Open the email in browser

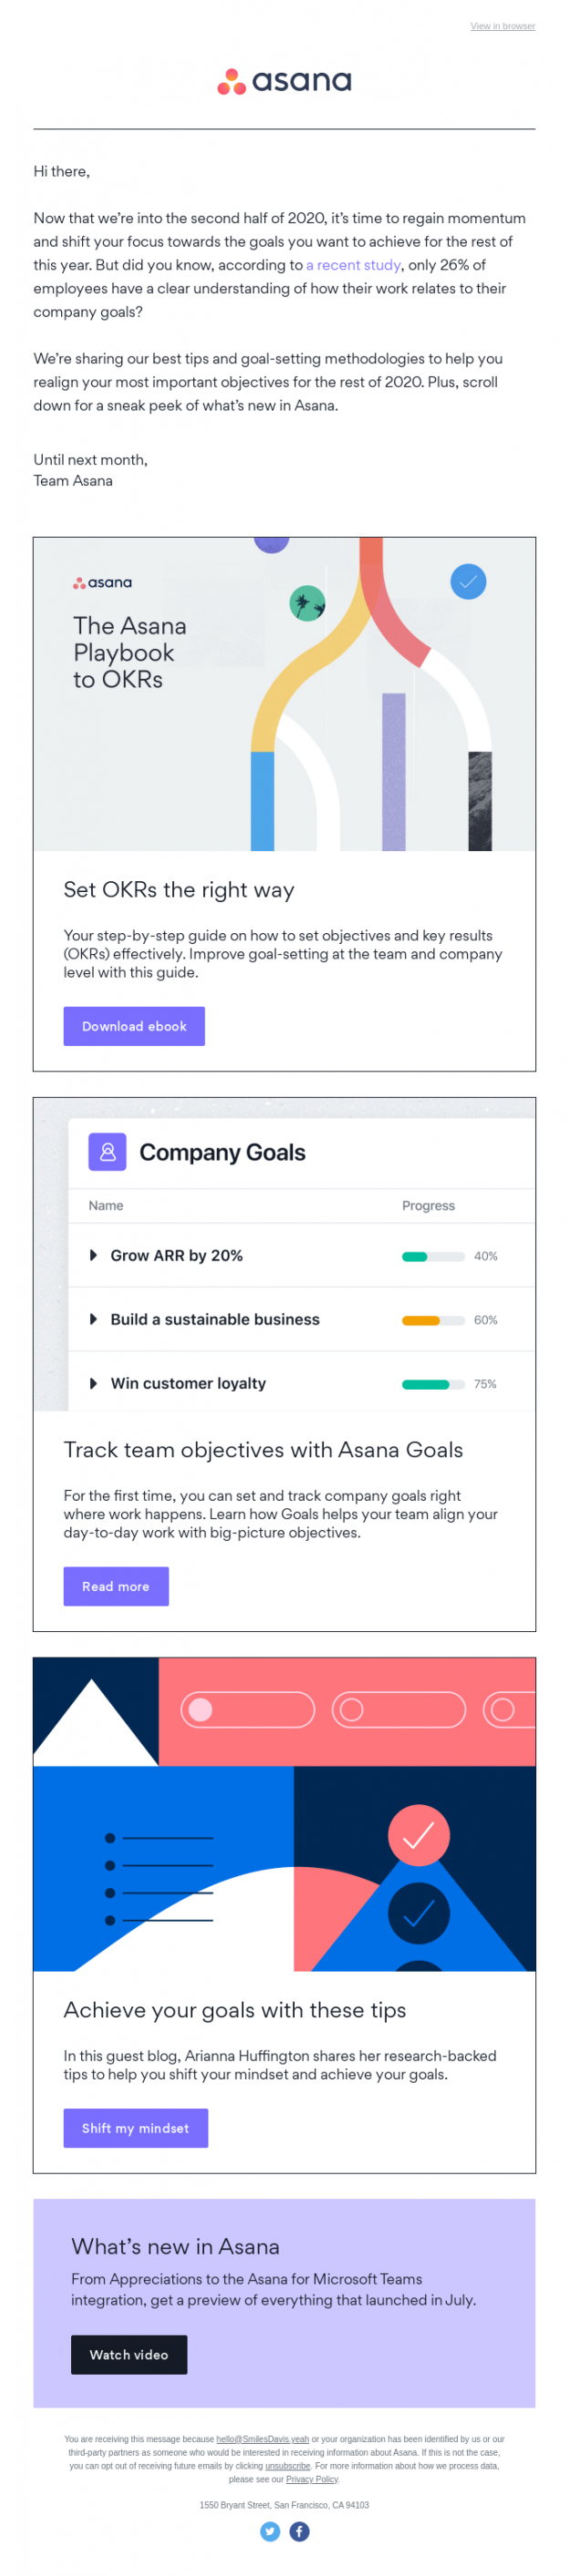(x=503, y=26)
